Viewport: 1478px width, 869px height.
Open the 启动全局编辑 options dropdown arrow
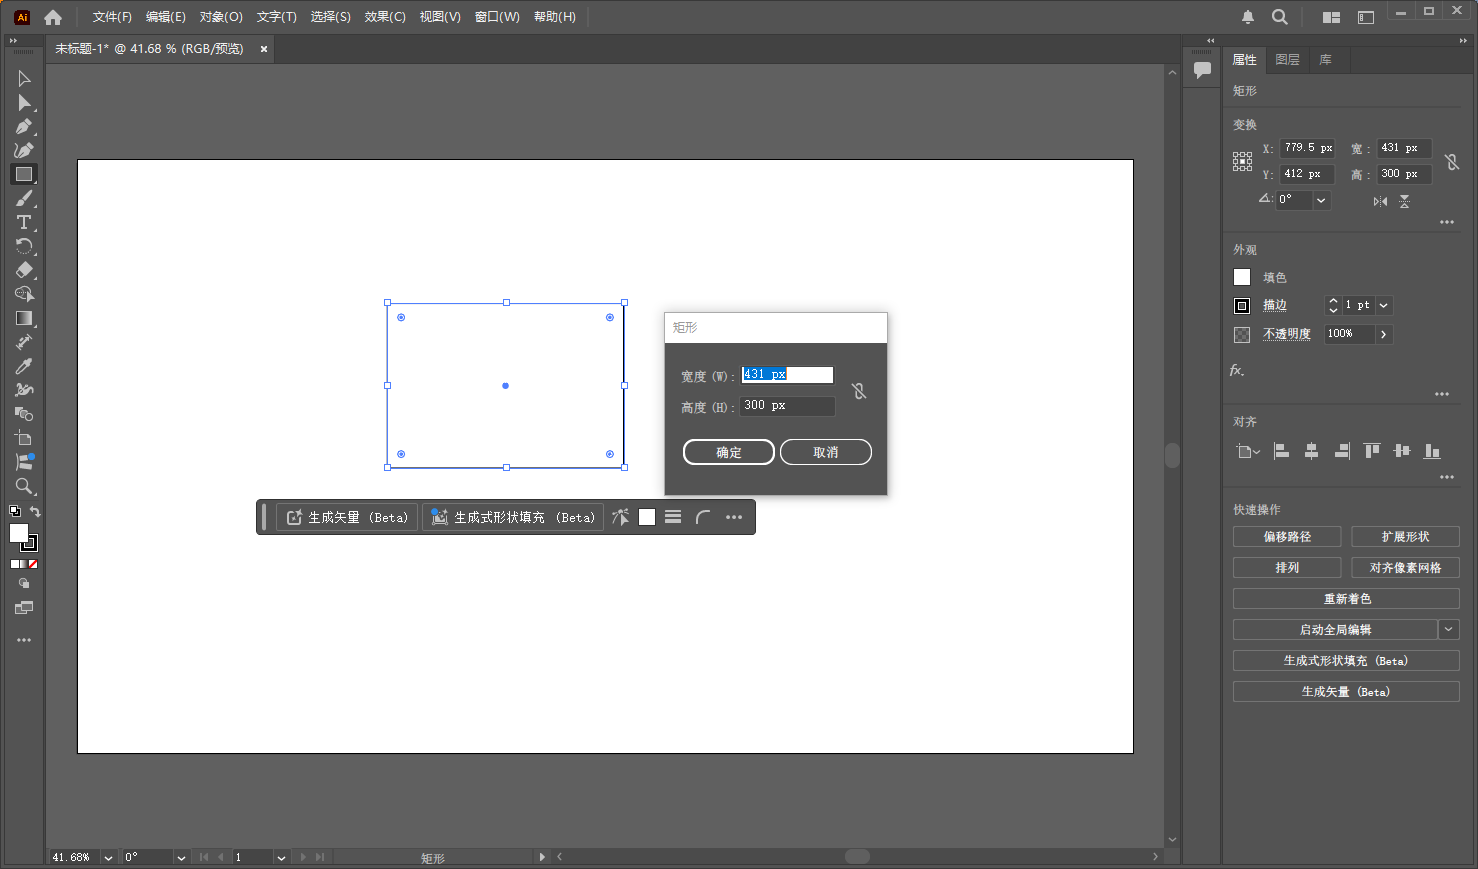[1448, 629]
